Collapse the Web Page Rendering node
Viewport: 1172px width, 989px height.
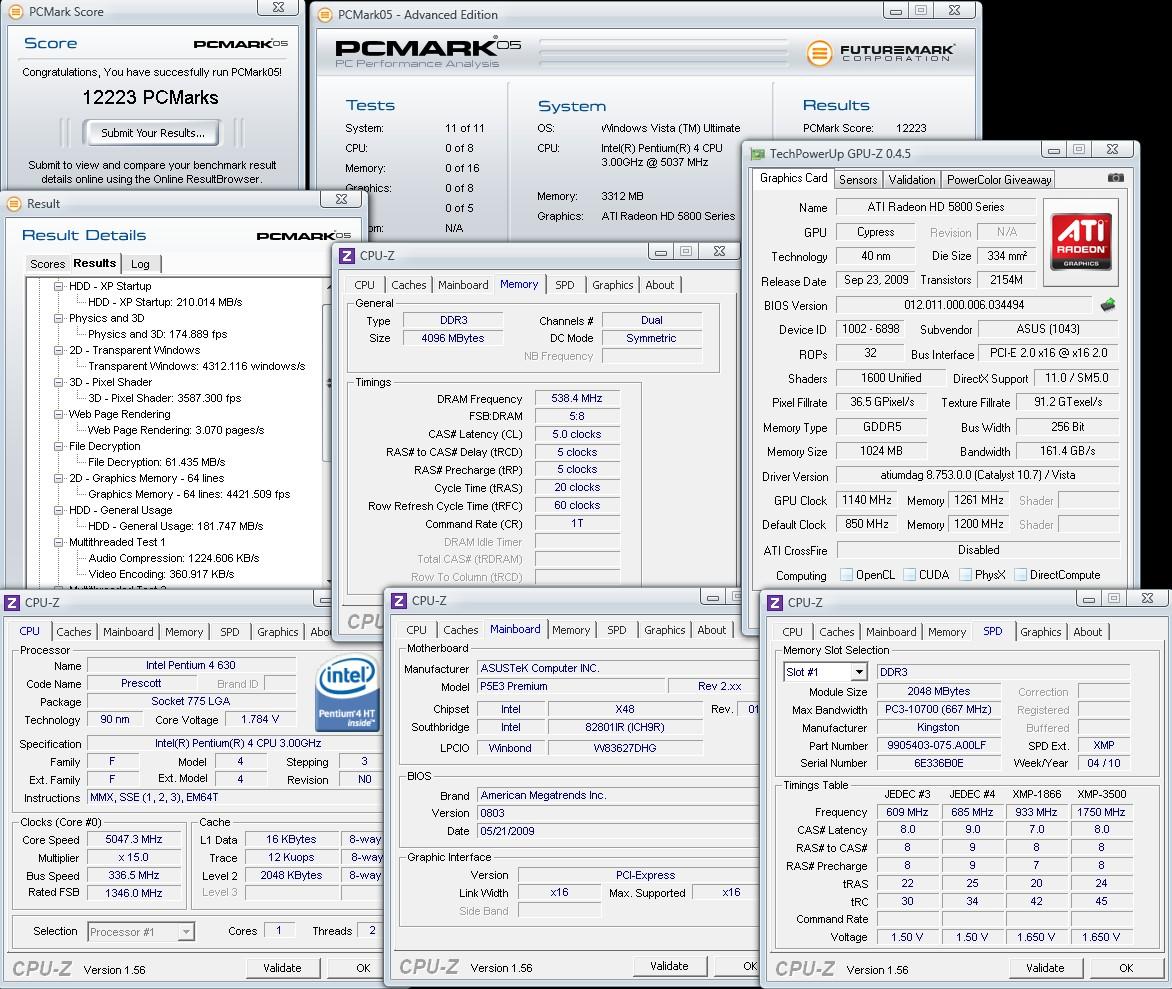point(58,414)
